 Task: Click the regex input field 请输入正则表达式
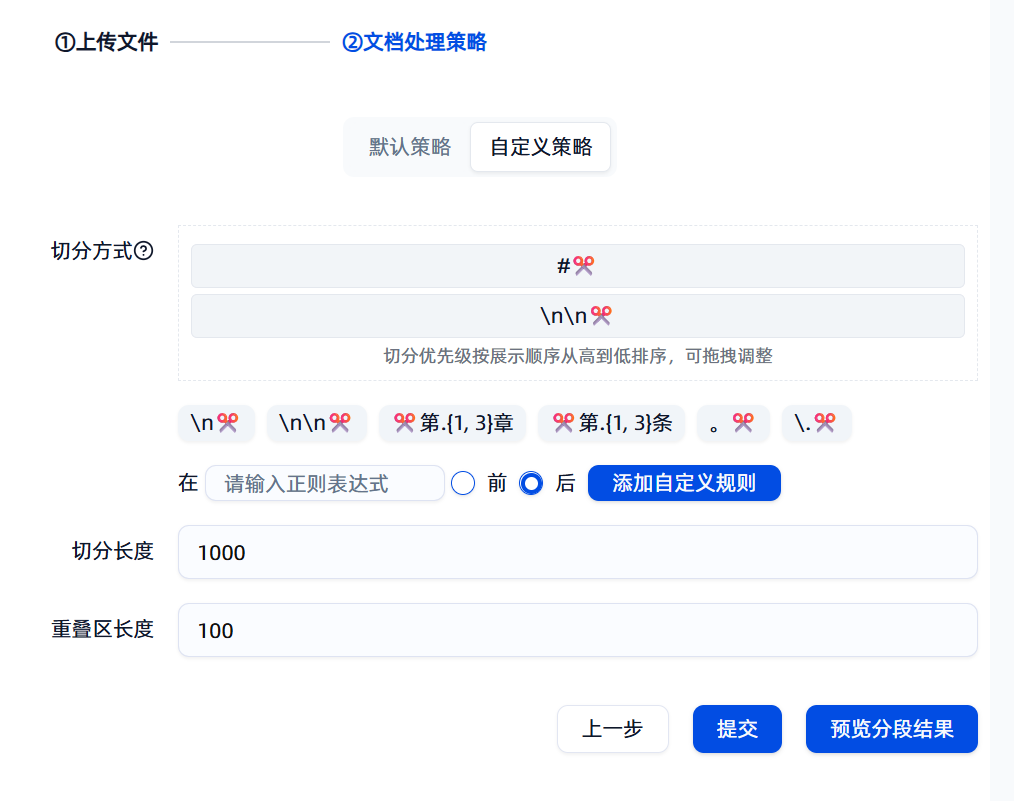(x=324, y=483)
